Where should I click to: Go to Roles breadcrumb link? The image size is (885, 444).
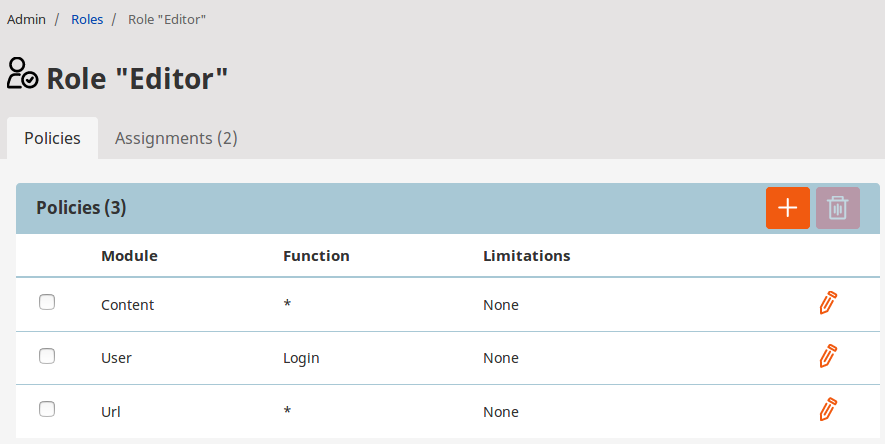(87, 19)
